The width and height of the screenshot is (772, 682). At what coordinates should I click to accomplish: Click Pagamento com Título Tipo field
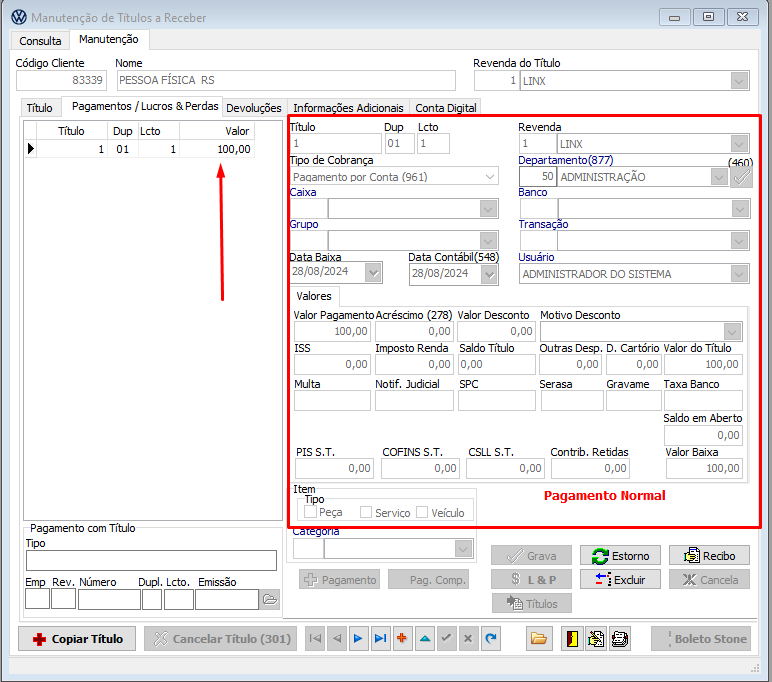(x=151, y=560)
